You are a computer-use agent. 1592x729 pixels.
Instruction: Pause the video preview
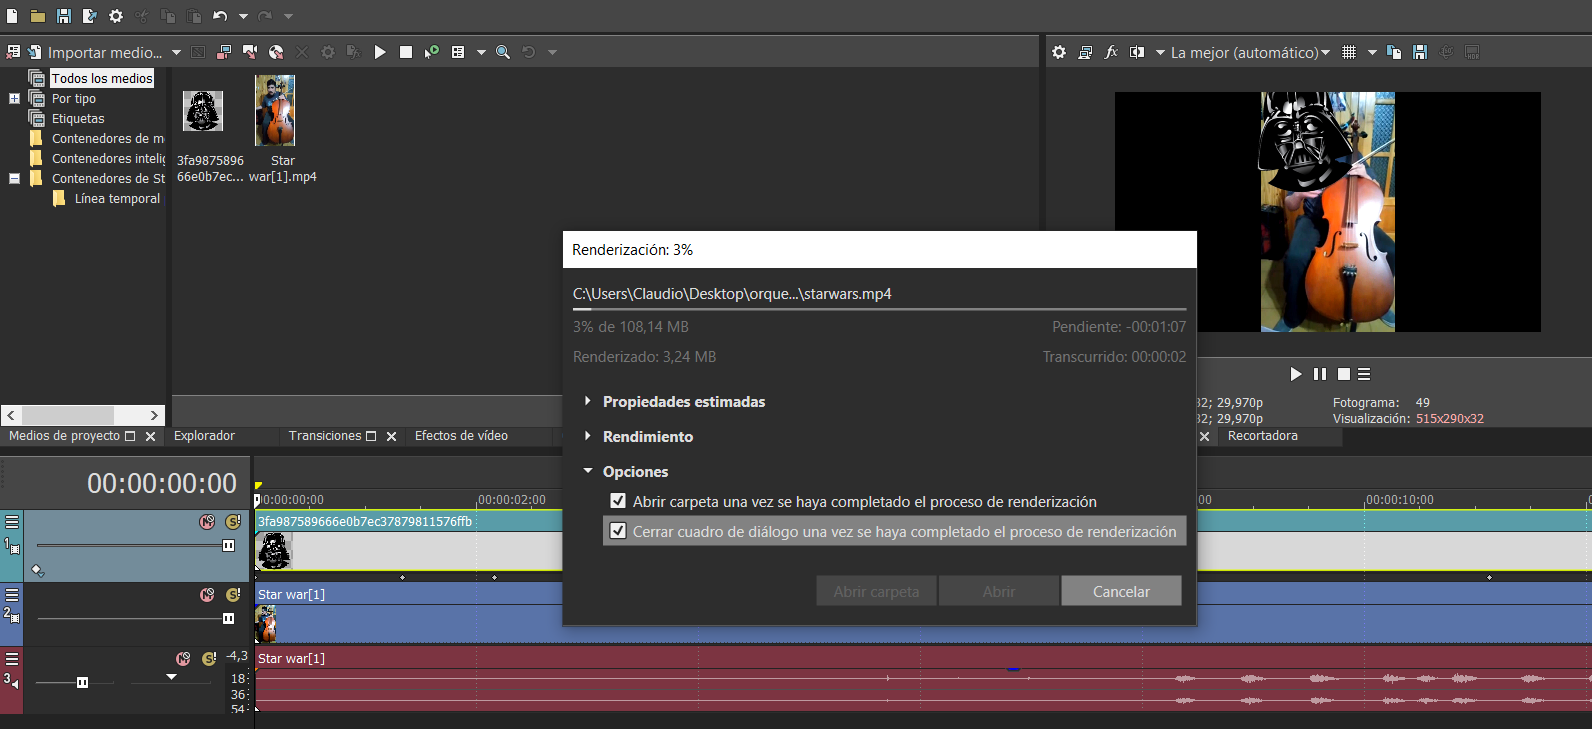point(1320,374)
